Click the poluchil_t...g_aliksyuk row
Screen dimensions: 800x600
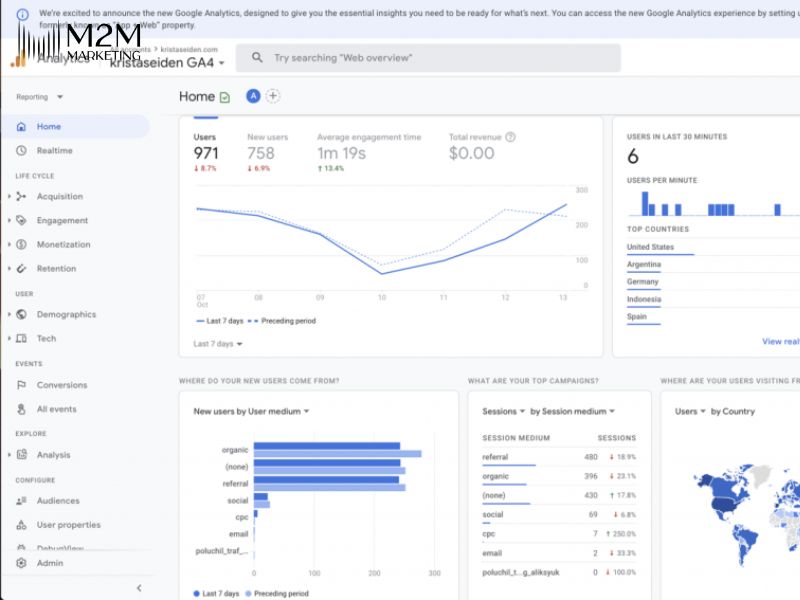point(559,572)
